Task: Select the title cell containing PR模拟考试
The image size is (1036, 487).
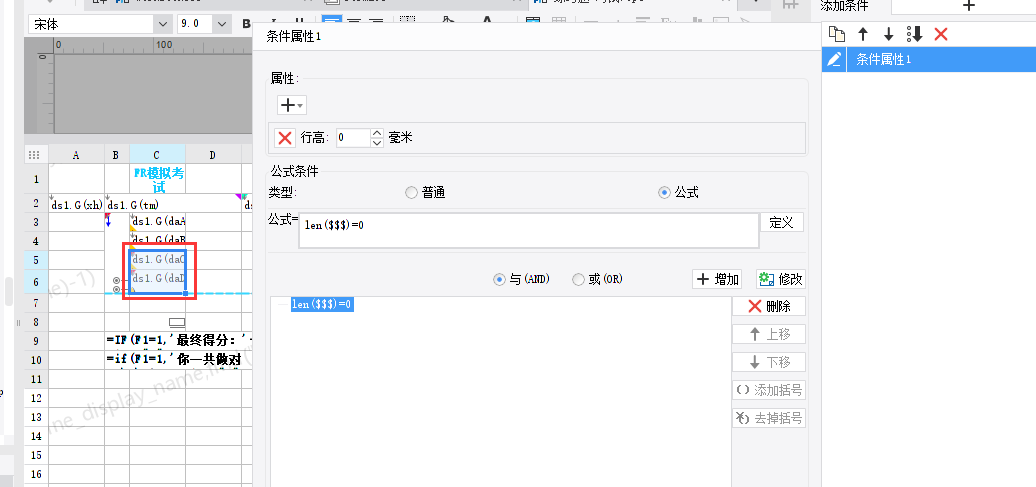Action: pos(158,180)
